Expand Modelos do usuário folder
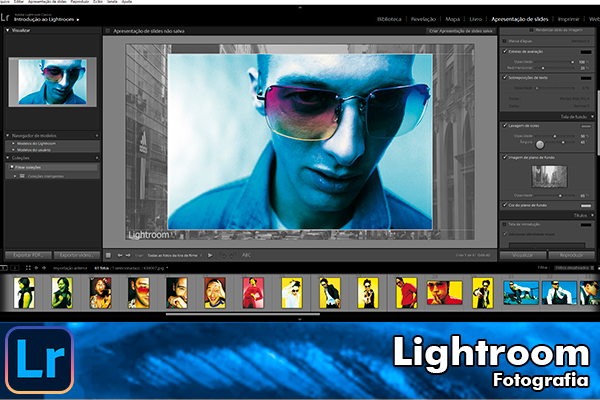The width and height of the screenshot is (600, 400). pos(13,150)
